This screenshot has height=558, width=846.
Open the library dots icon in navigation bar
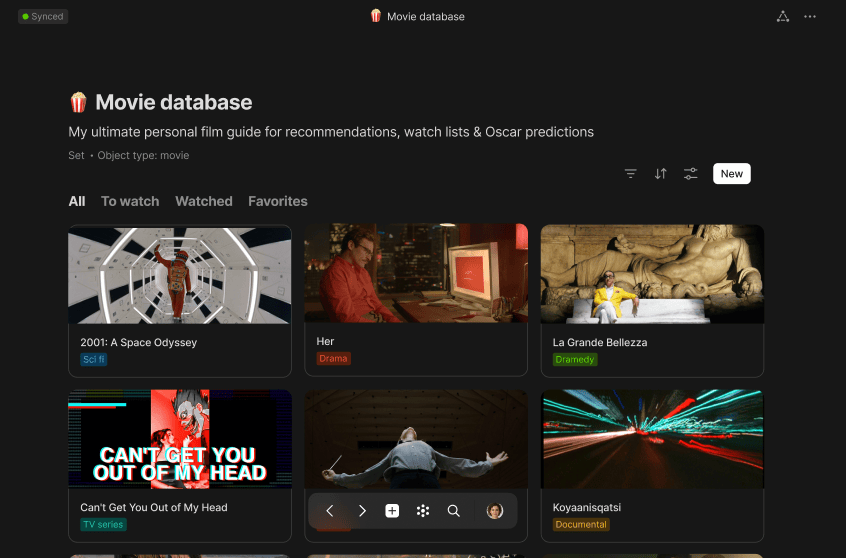(x=423, y=511)
